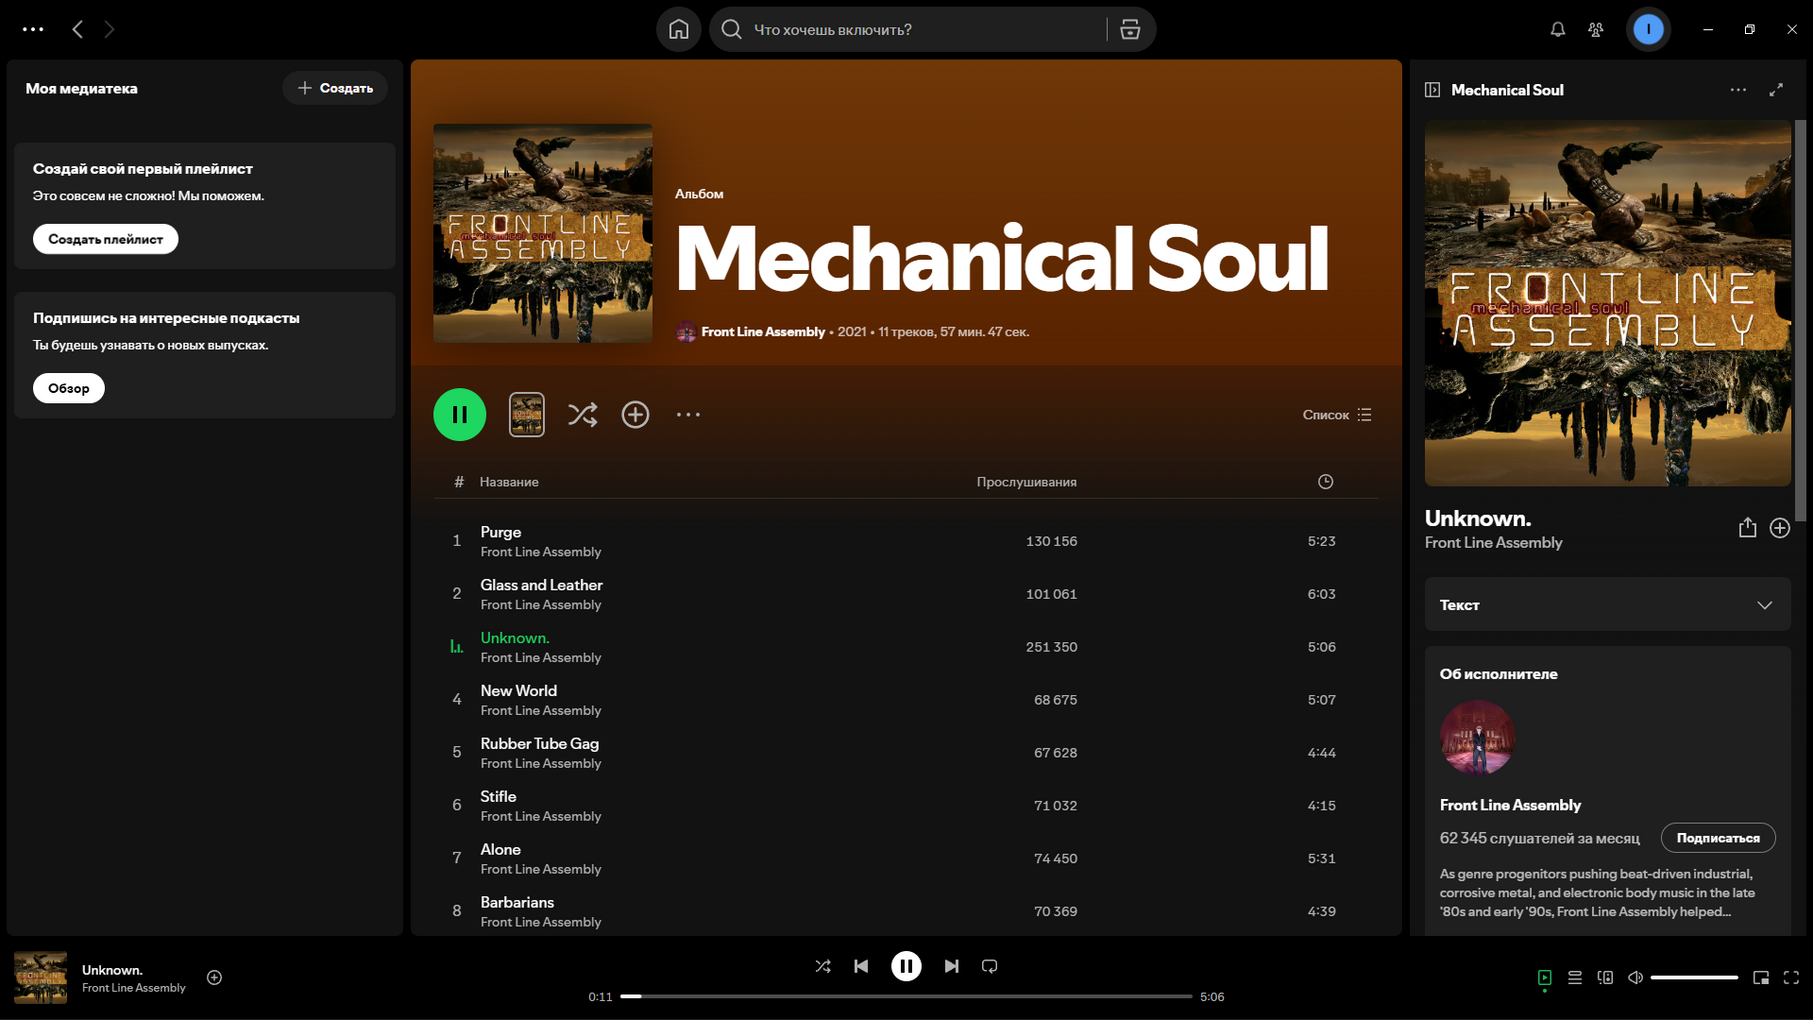Open the app menu at top left
The height and width of the screenshot is (1020, 1813).
33,30
